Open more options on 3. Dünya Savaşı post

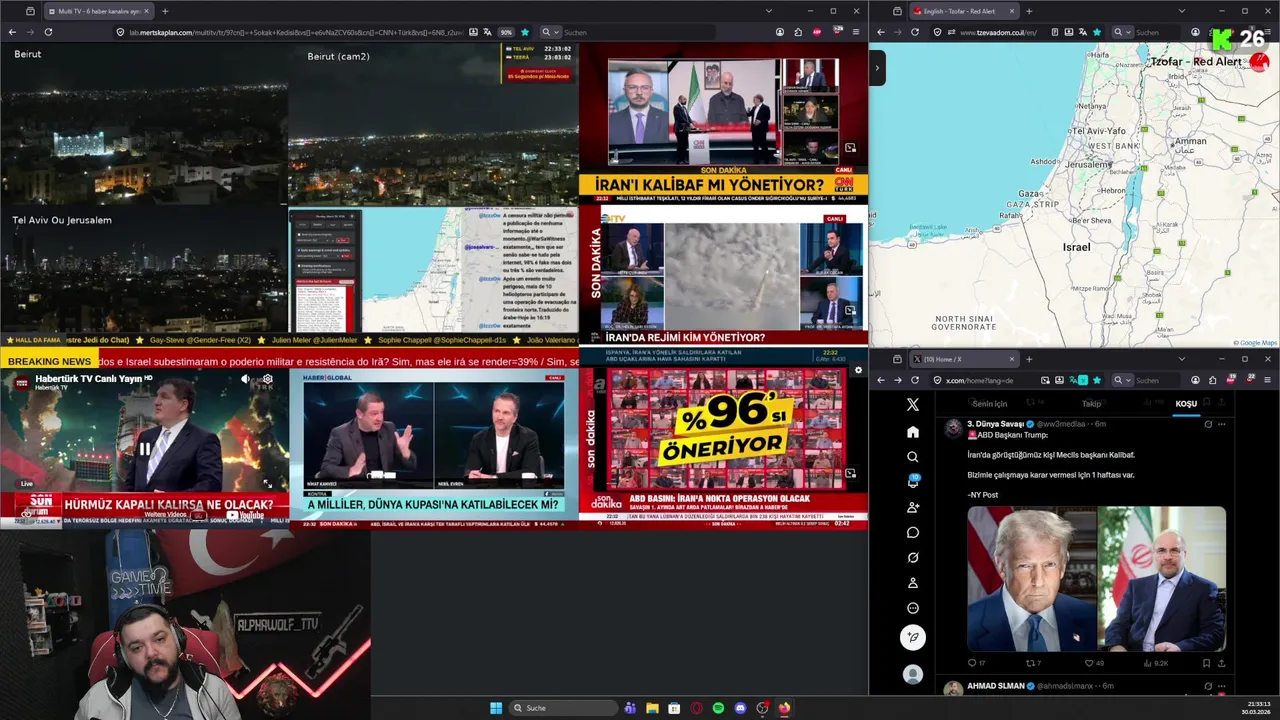point(1221,424)
